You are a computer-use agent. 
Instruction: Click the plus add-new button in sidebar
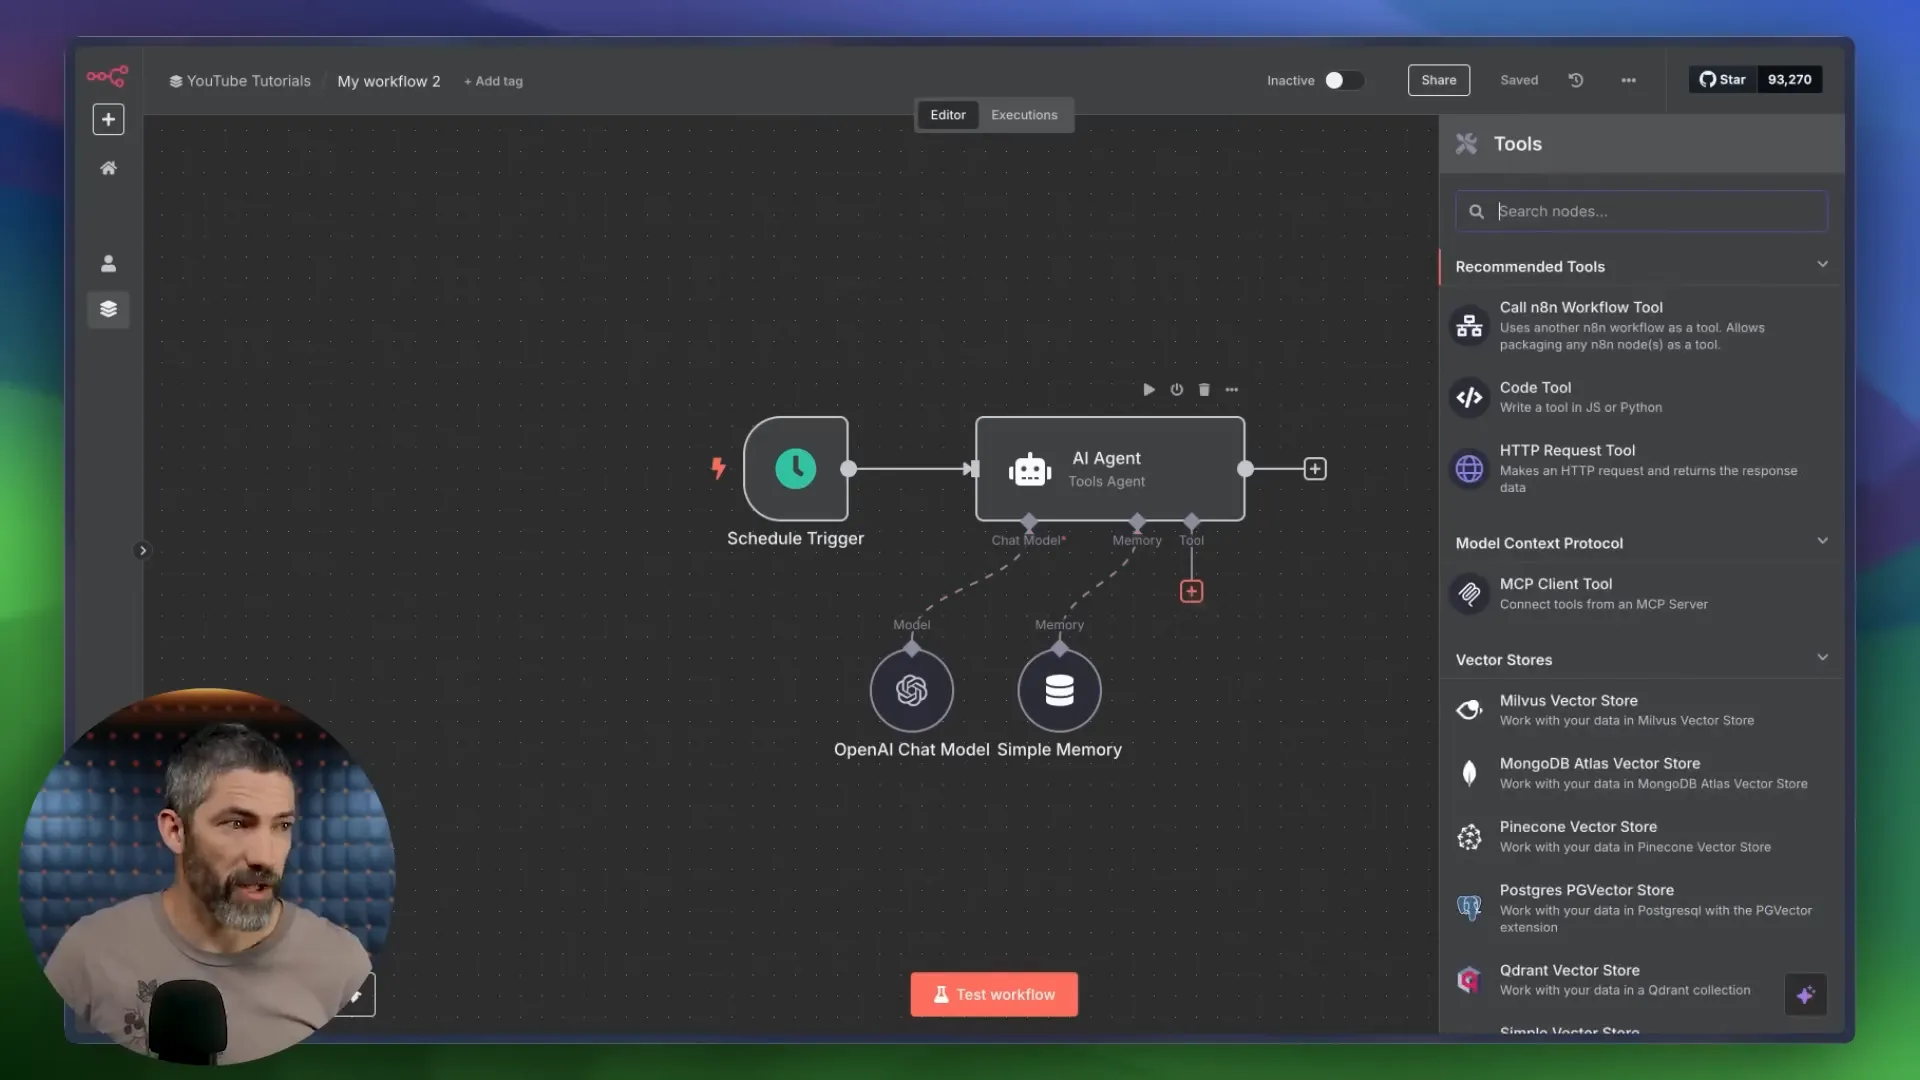(x=108, y=119)
